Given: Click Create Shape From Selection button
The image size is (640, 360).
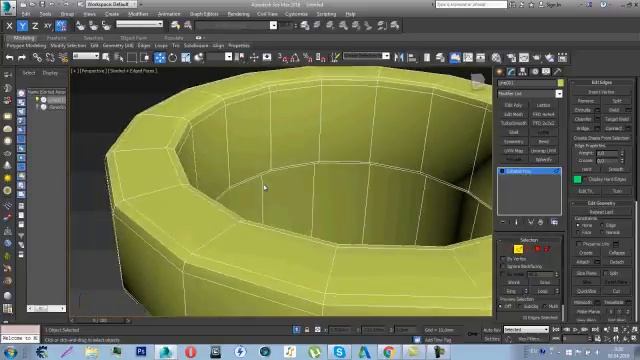Looking at the screenshot, I should click(x=601, y=138).
